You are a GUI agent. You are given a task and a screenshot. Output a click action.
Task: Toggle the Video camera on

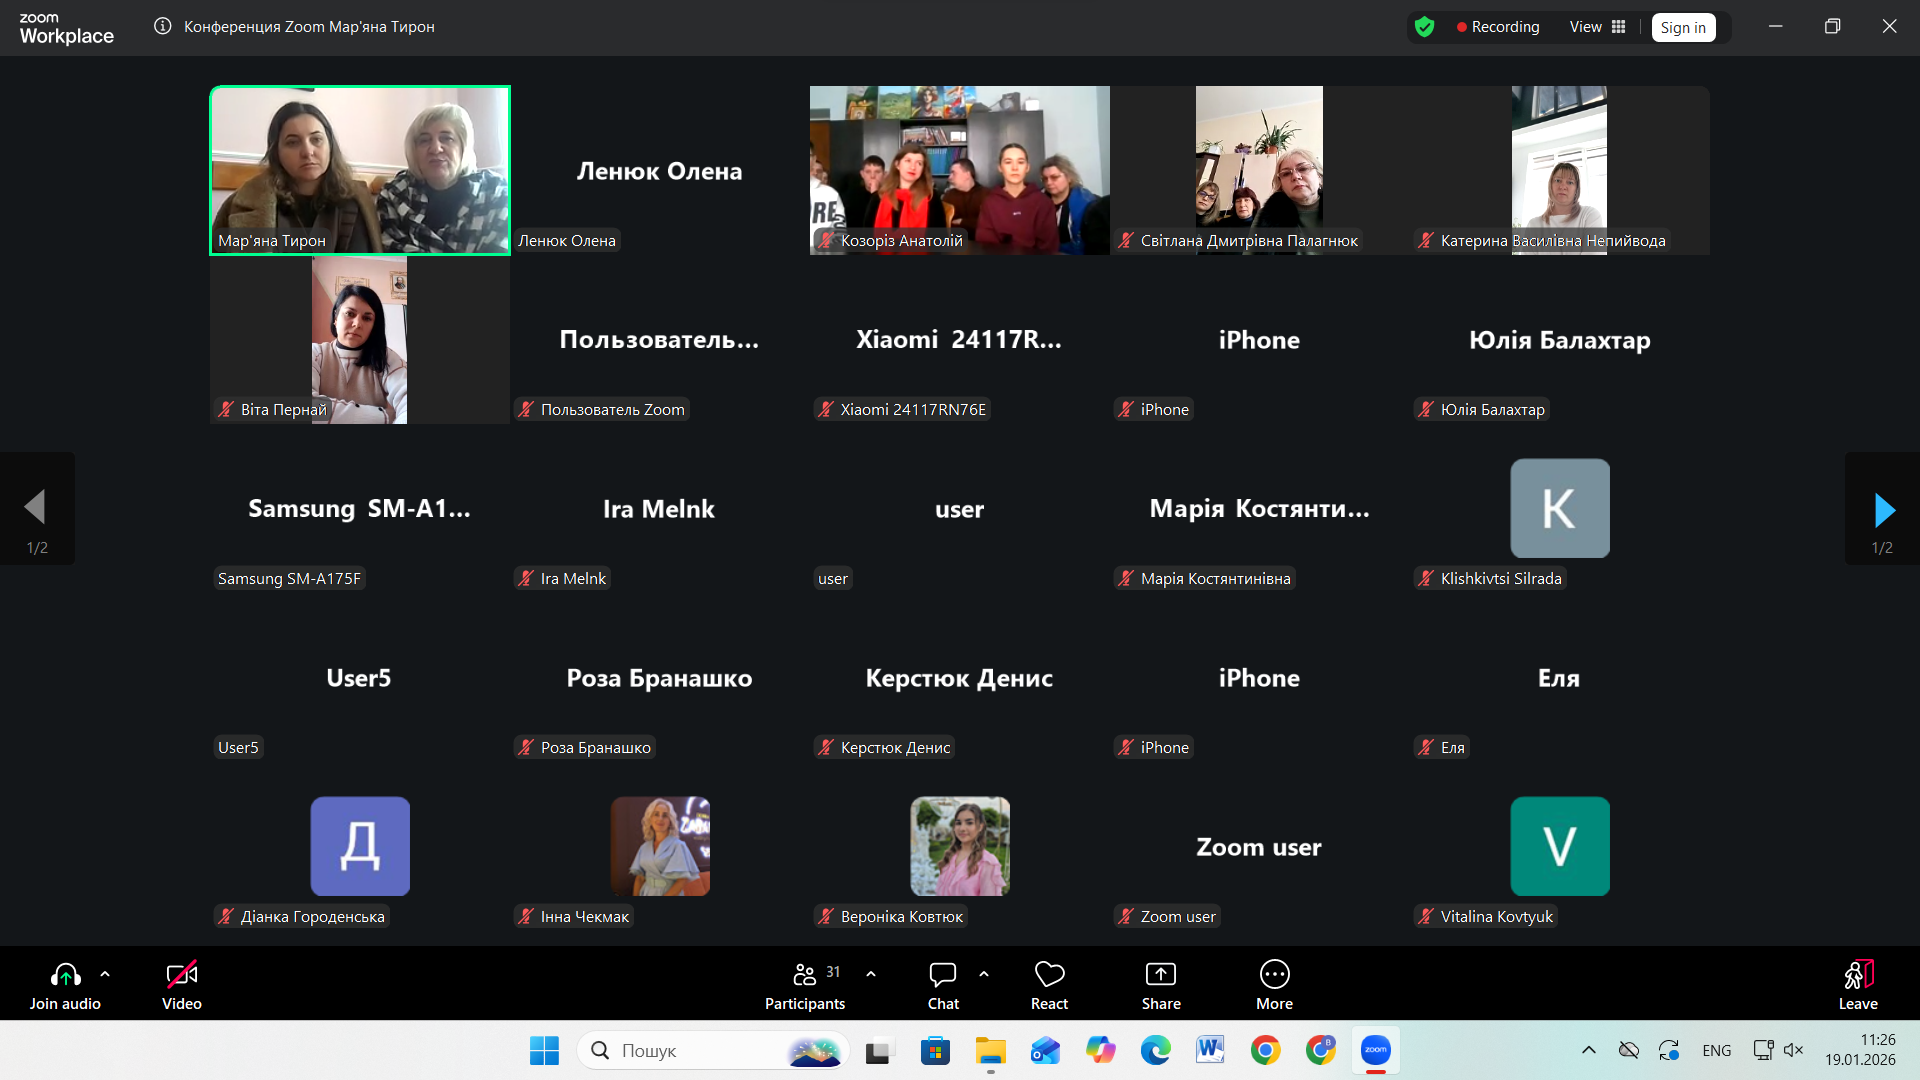pyautogui.click(x=182, y=985)
